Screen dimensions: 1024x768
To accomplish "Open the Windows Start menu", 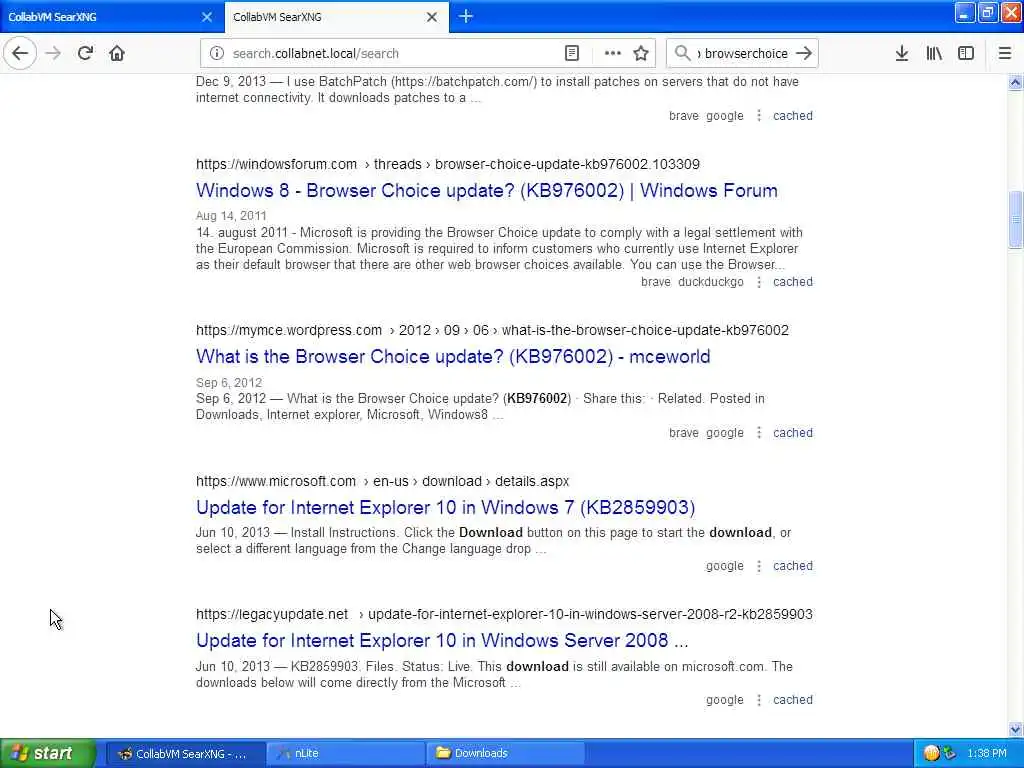I will click(47, 753).
